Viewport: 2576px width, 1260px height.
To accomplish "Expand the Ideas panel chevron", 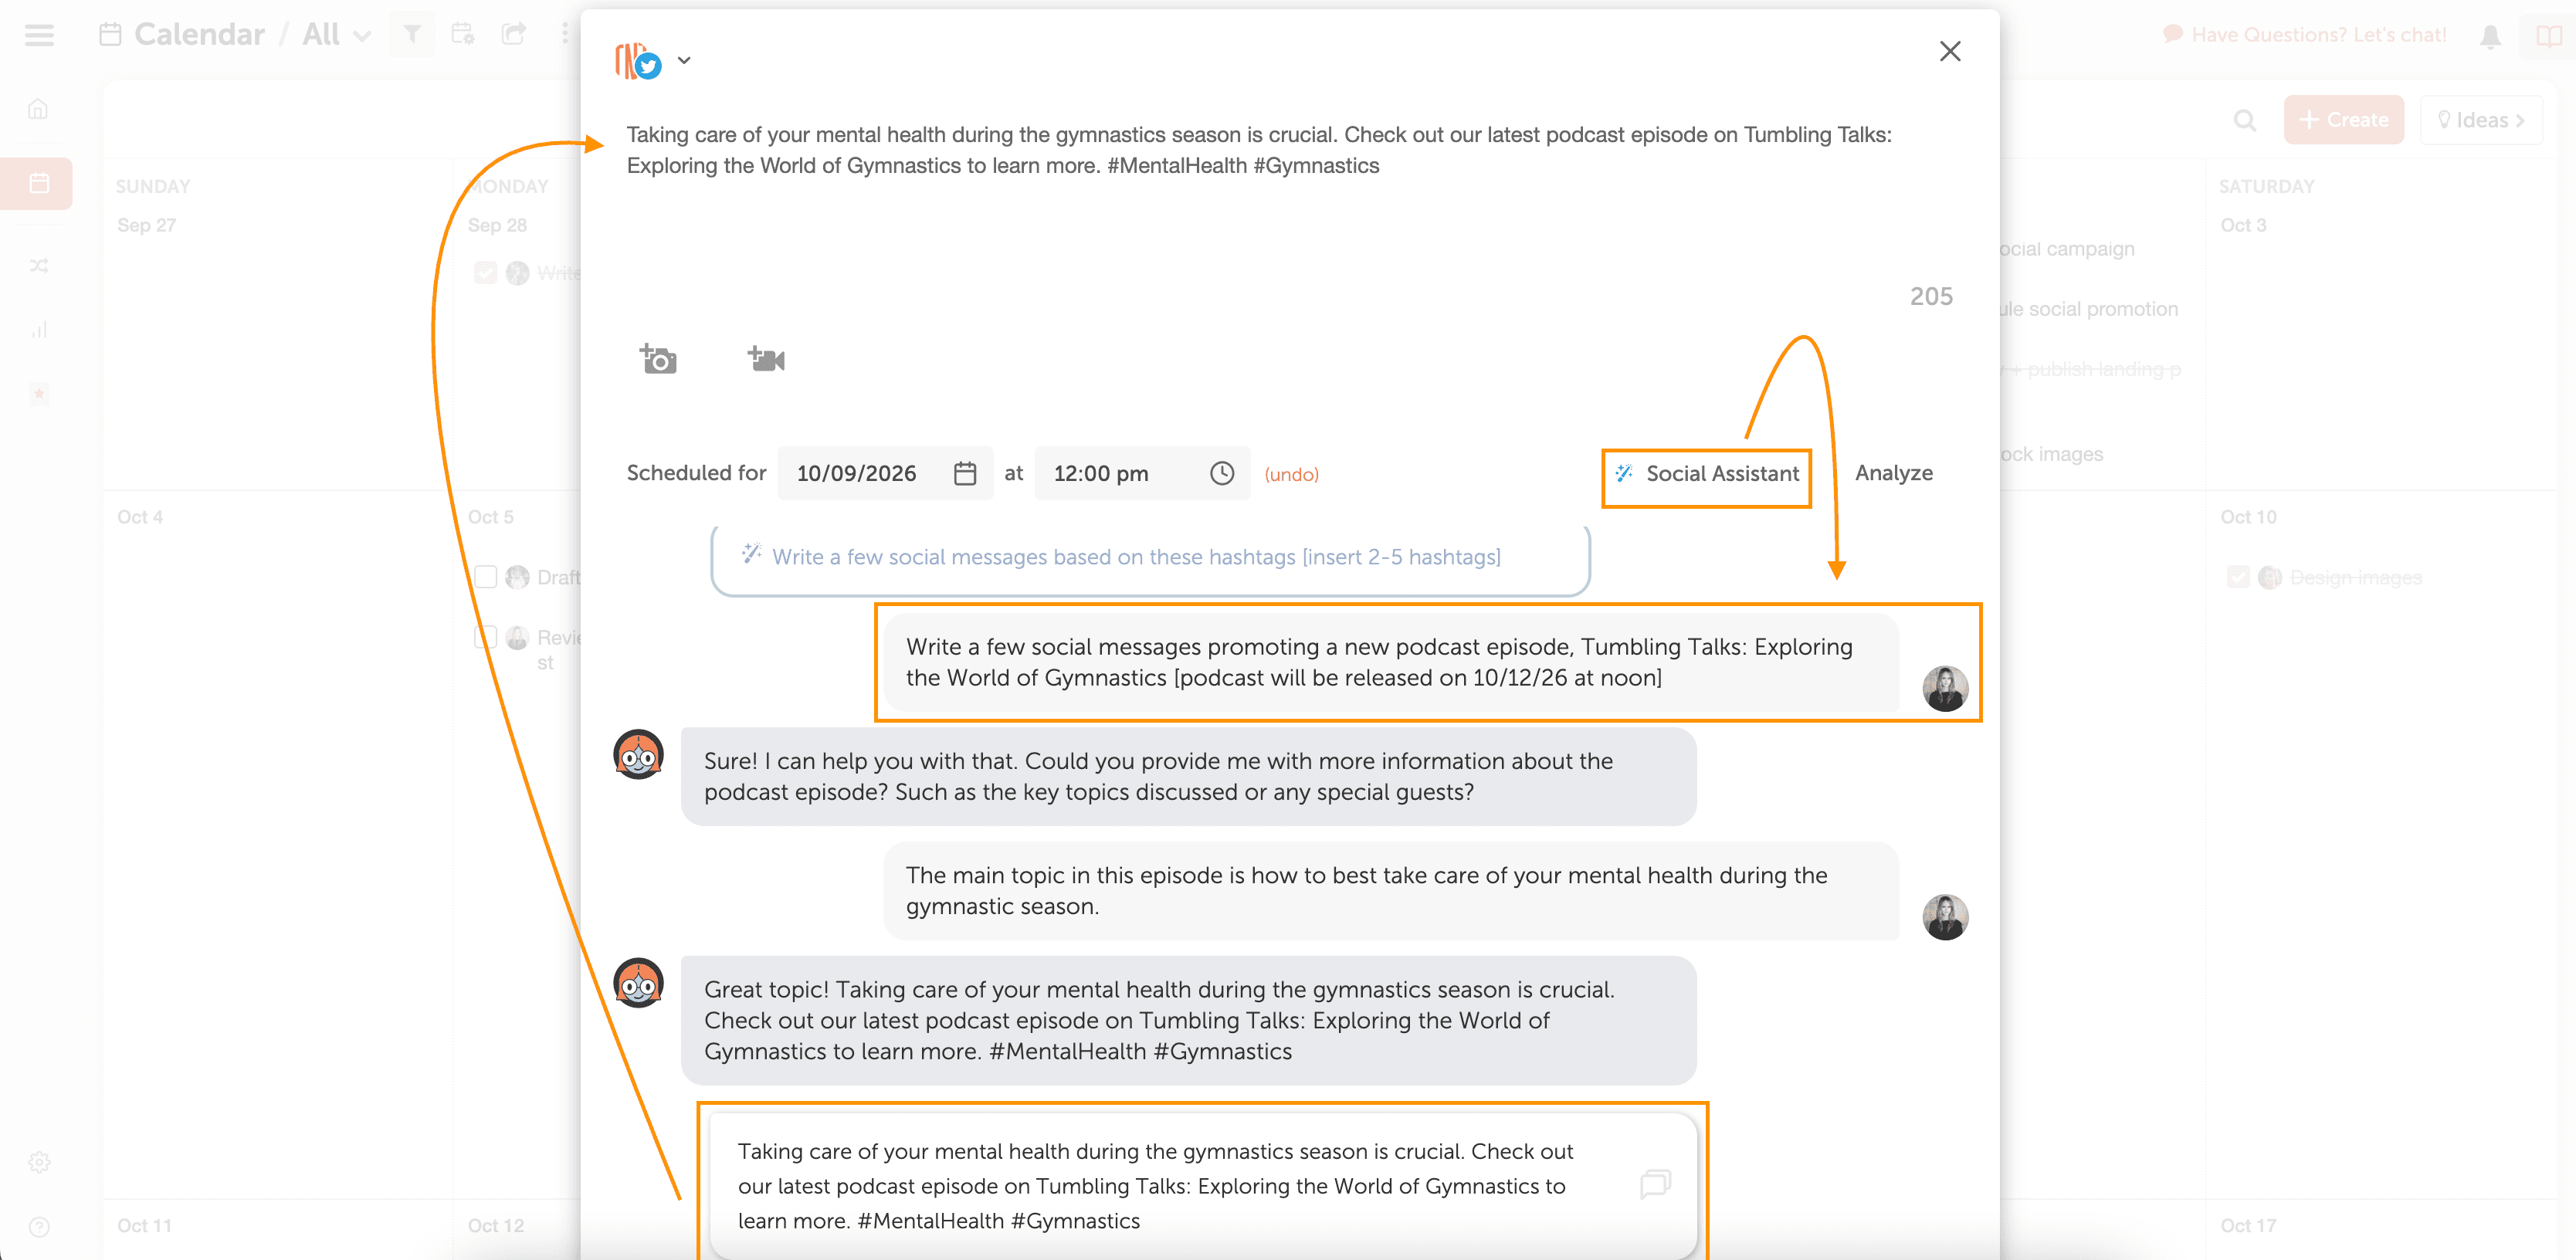I will pyautogui.click(x=2519, y=120).
